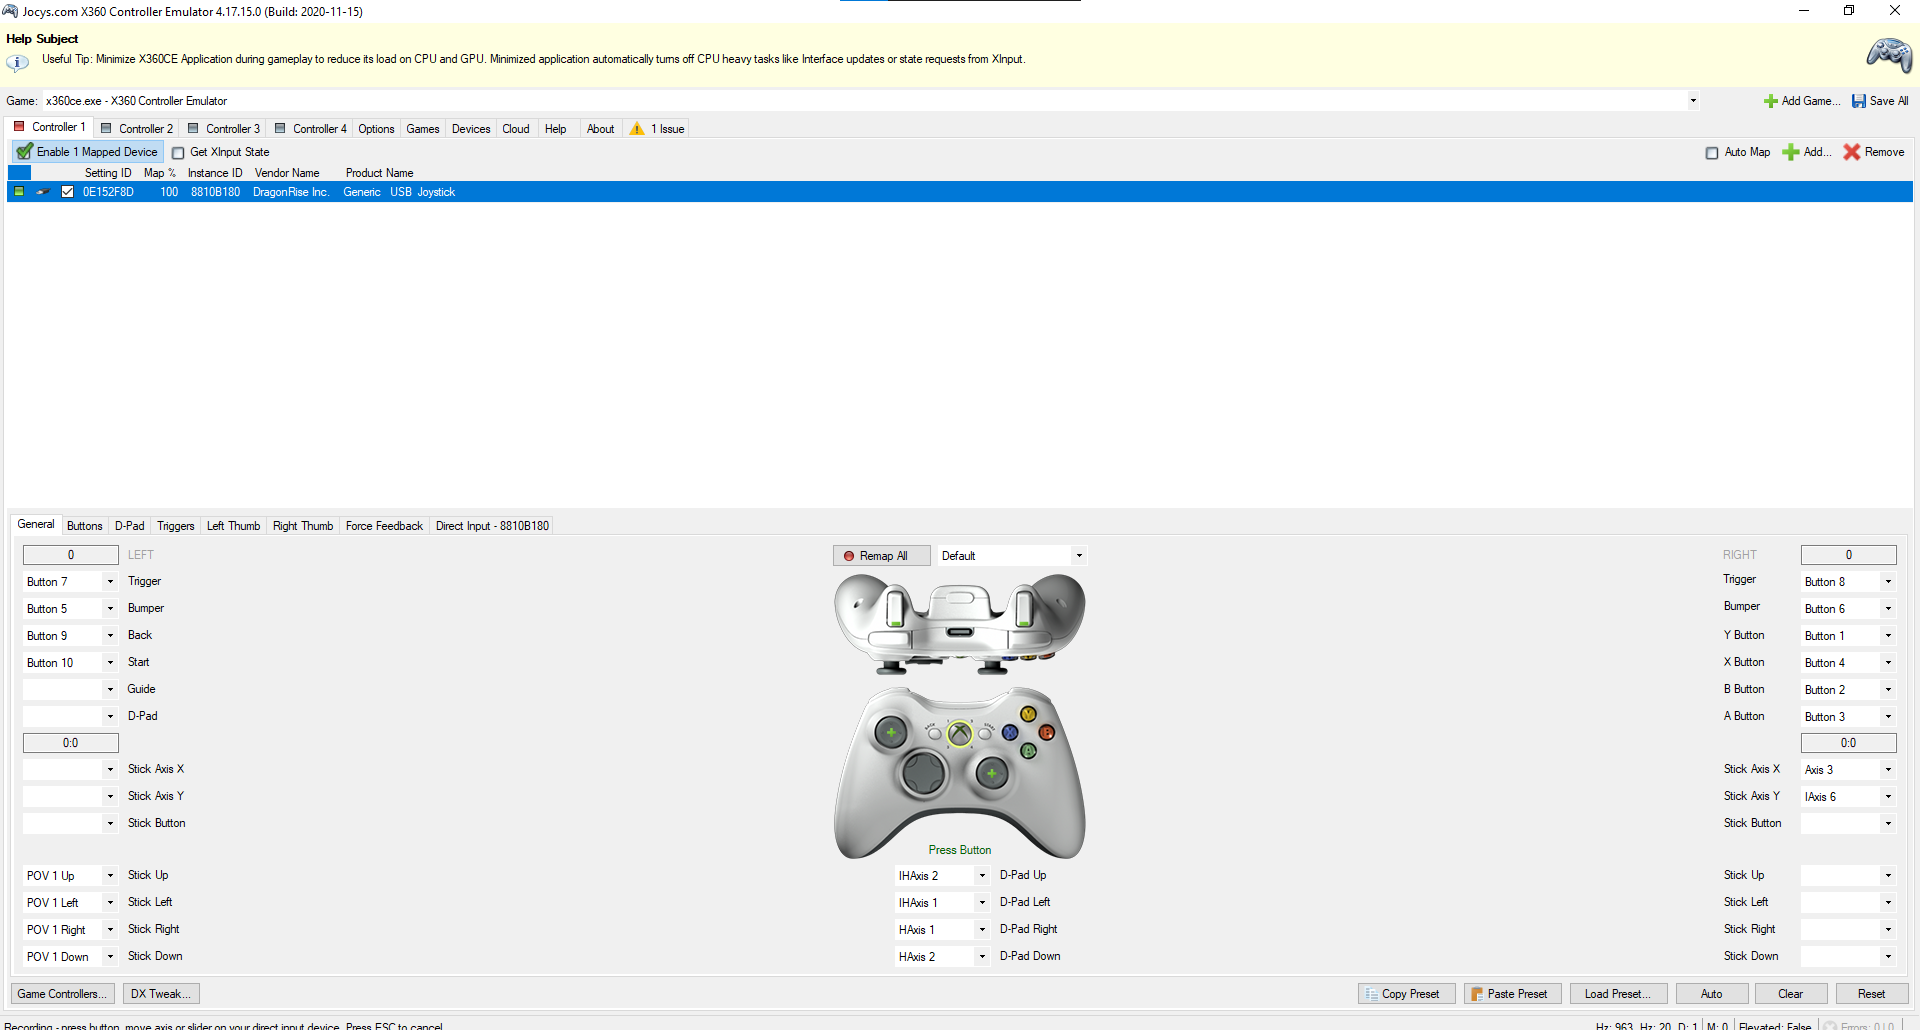Open the Game selection dropdown
Screen dimensions: 1920x1030
[x=1693, y=100]
